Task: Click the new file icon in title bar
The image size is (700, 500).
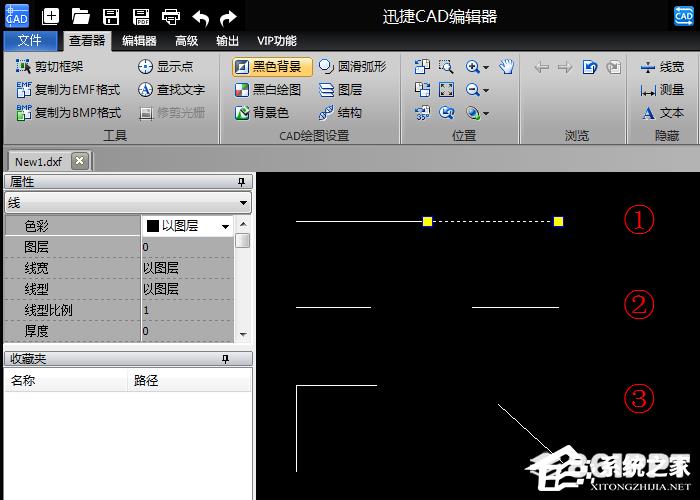Action: (50, 17)
